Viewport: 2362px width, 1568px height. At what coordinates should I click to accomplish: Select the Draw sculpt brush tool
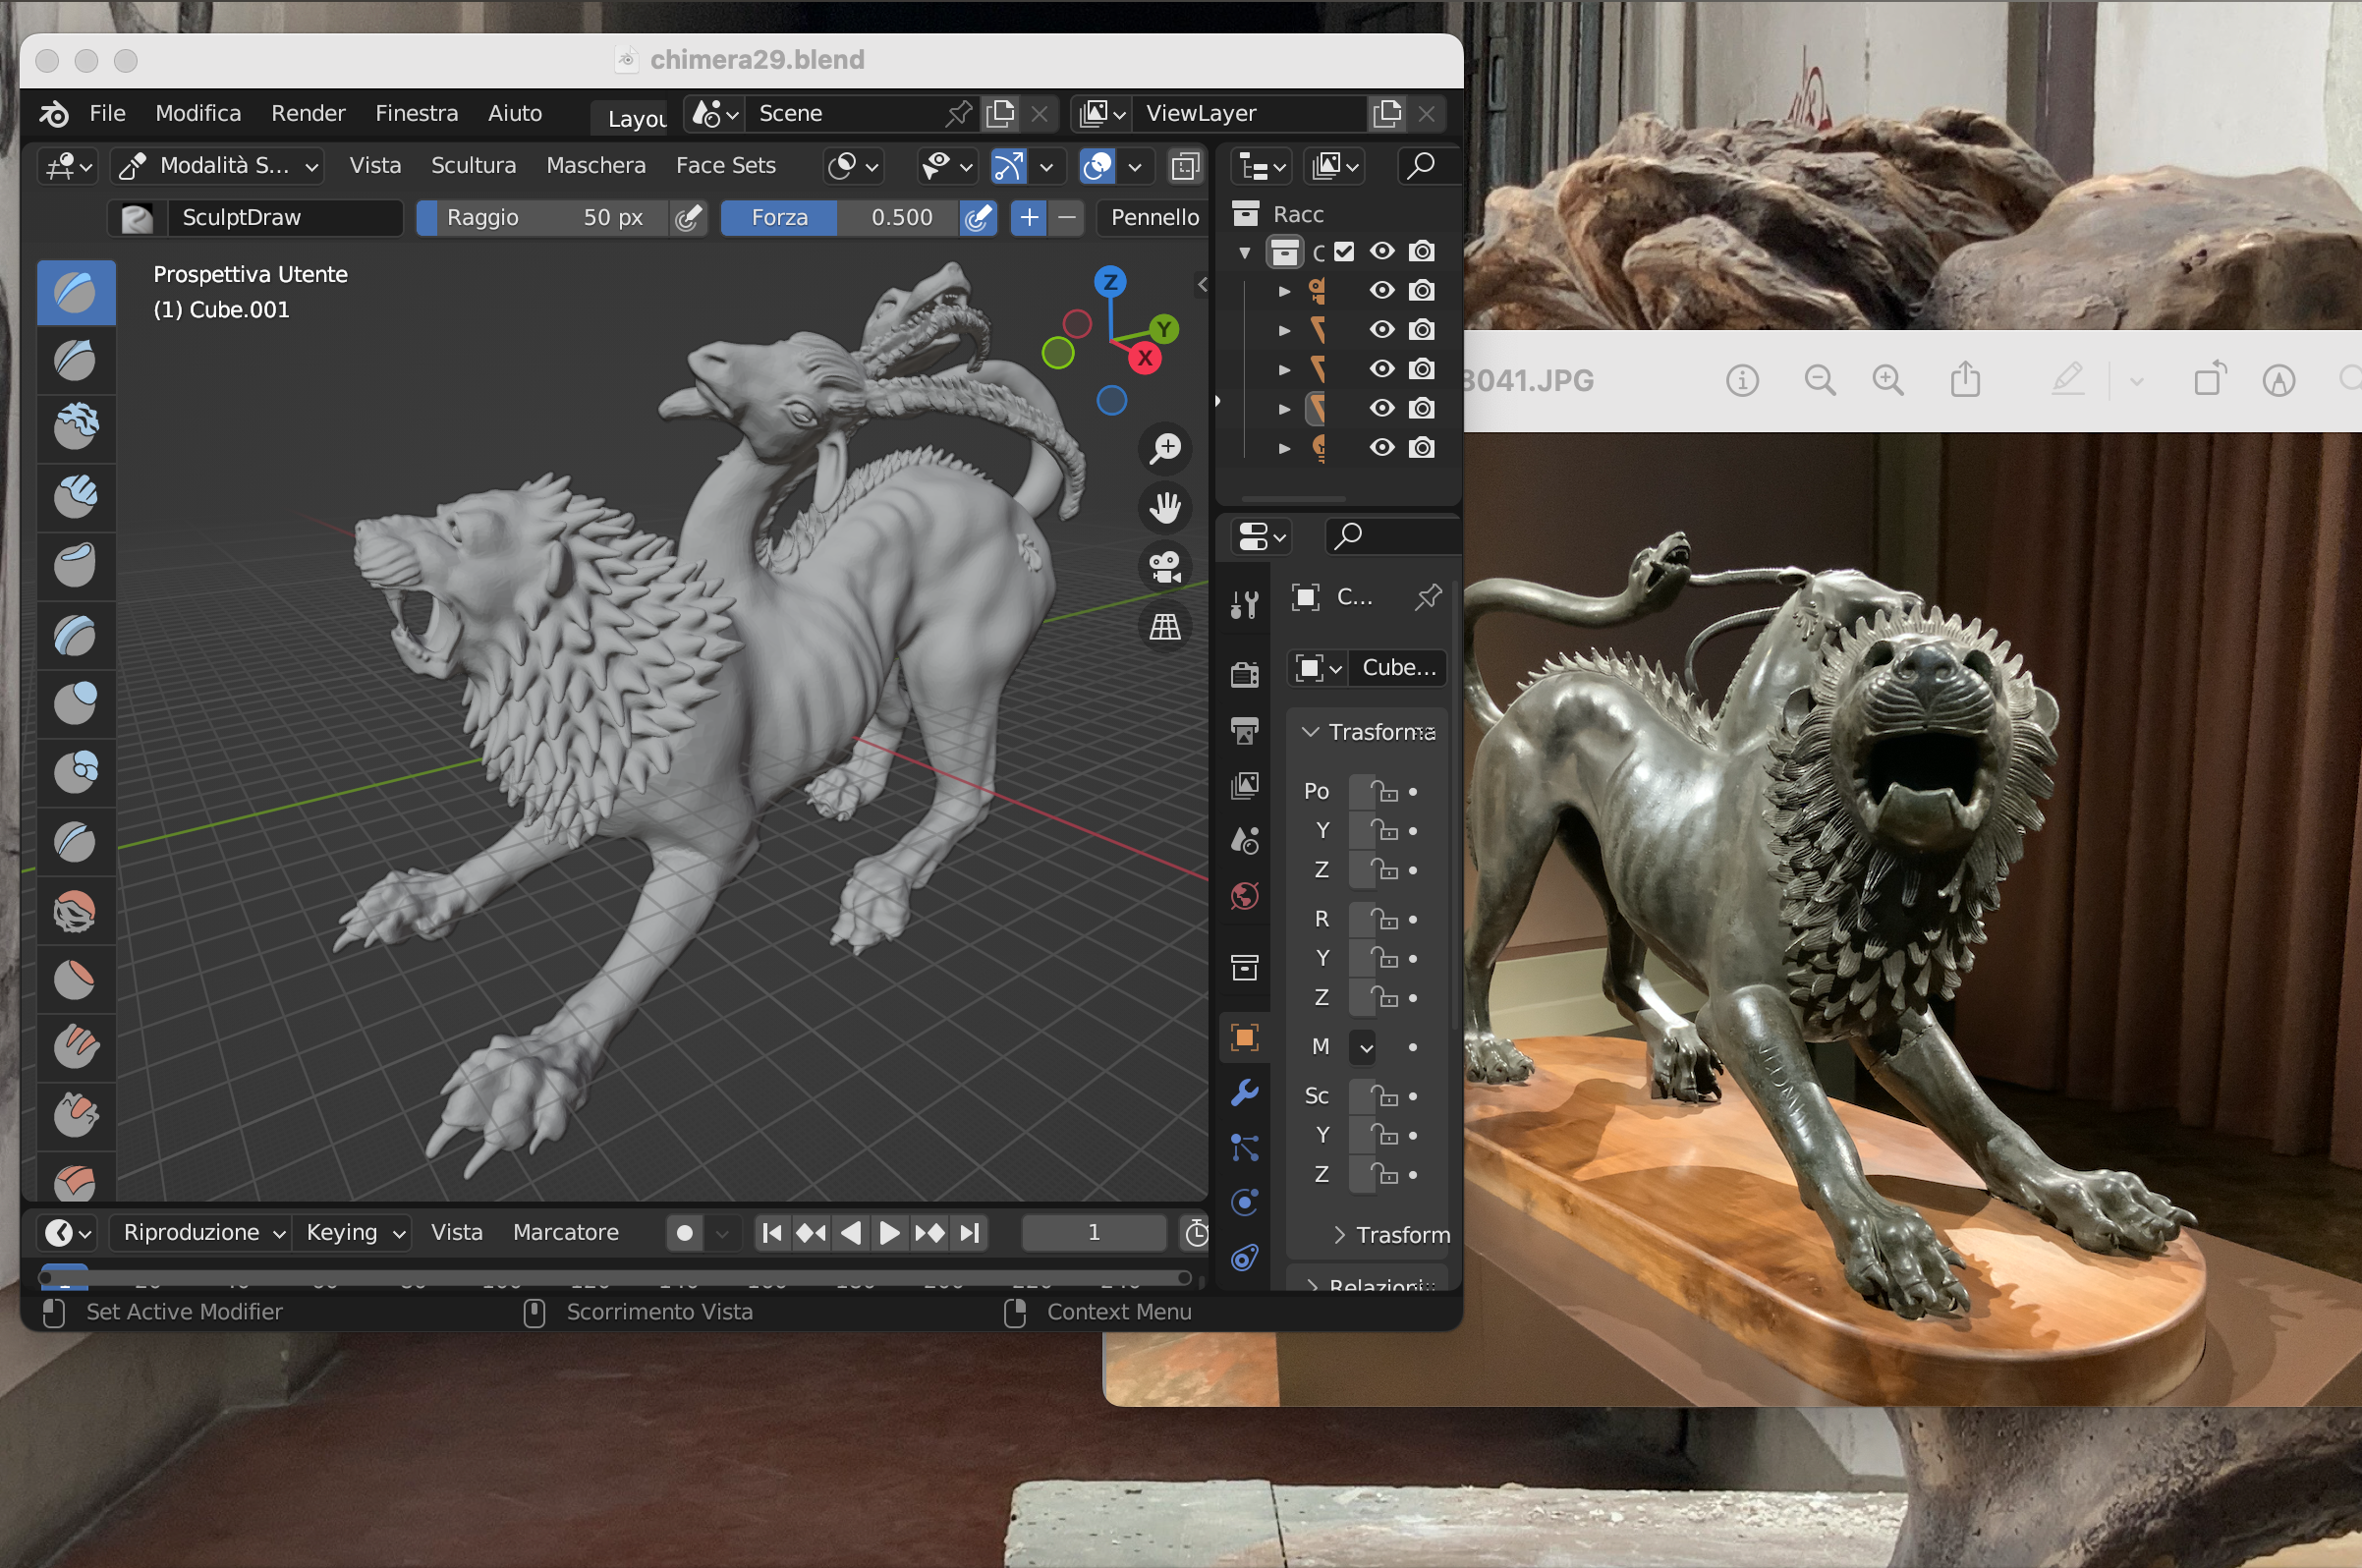point(76,292)
